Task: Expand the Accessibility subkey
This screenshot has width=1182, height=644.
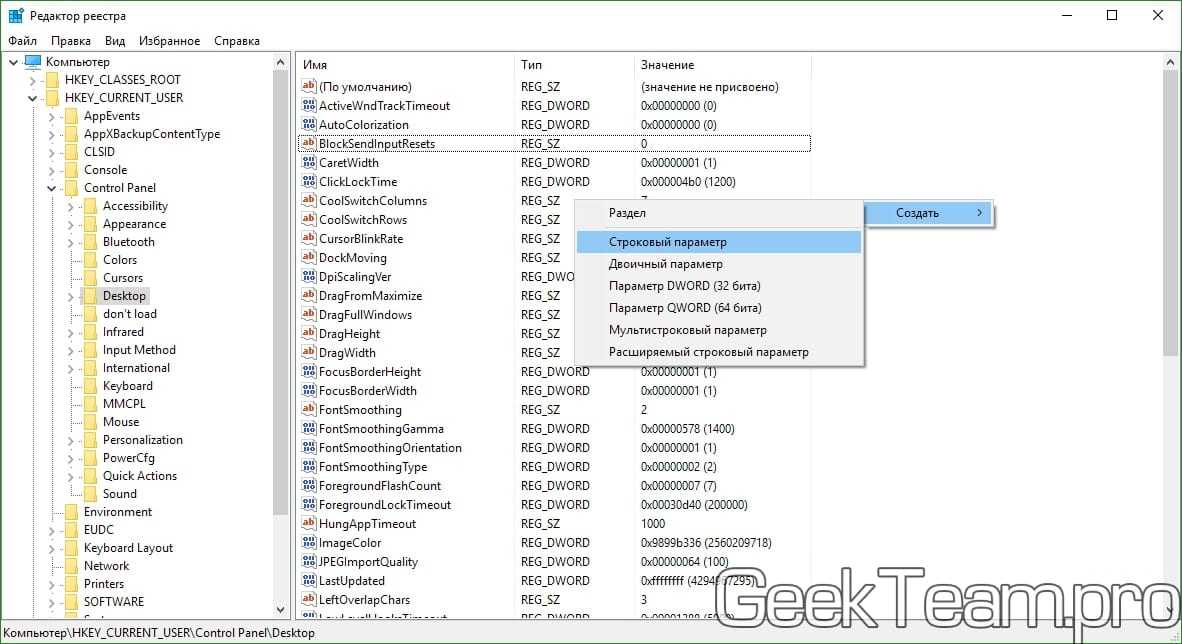Action: coord(70,207)
